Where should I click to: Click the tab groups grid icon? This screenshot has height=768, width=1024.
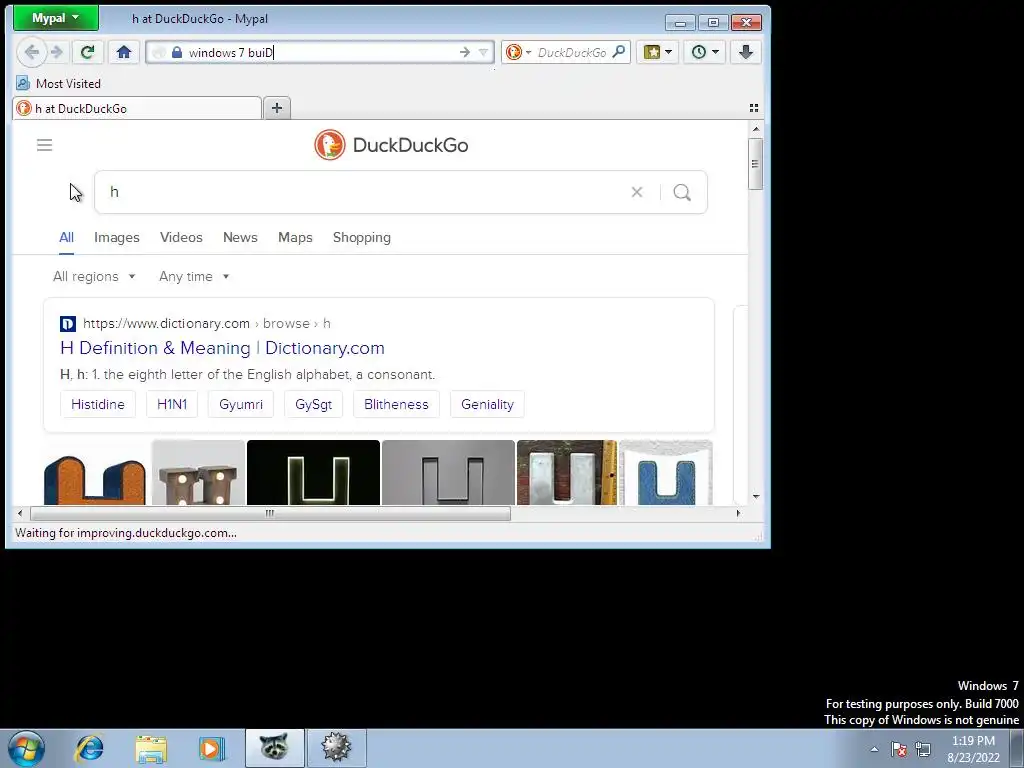click(x=754, y=108)
